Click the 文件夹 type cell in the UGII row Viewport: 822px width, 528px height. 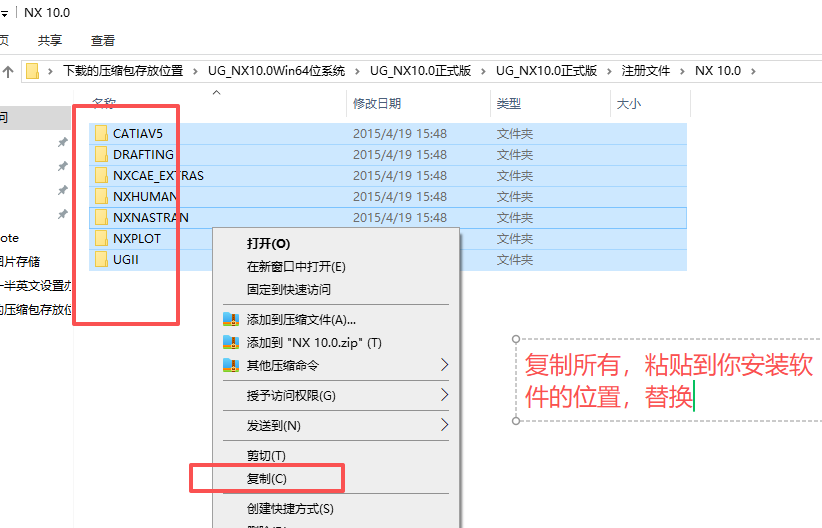pyautogui.click(x=515, y=260)
